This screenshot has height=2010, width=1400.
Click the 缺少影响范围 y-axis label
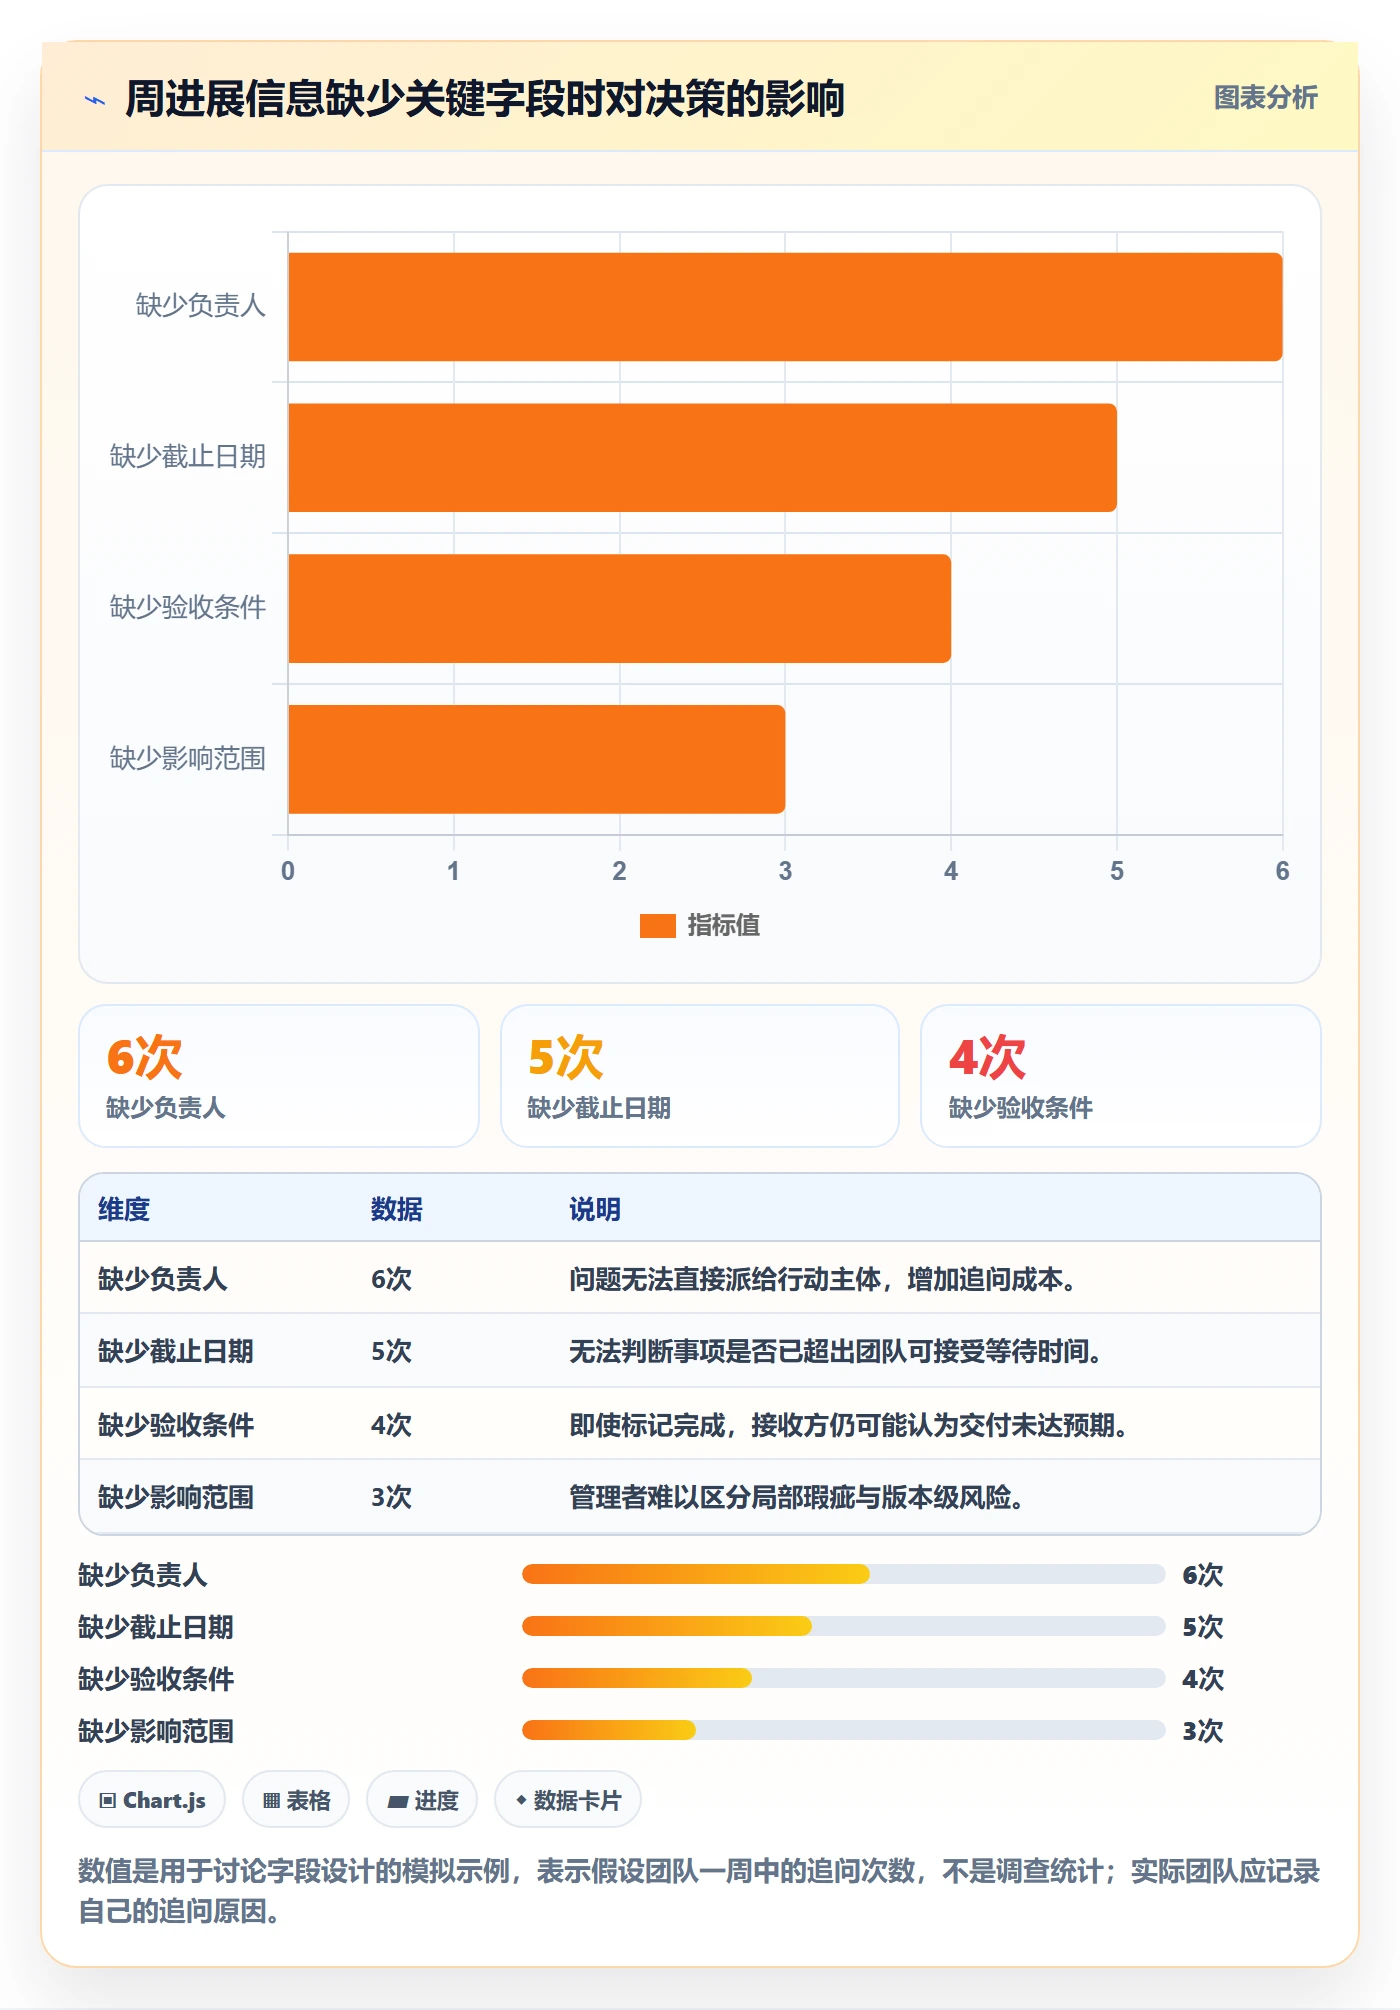coord(188,758)
